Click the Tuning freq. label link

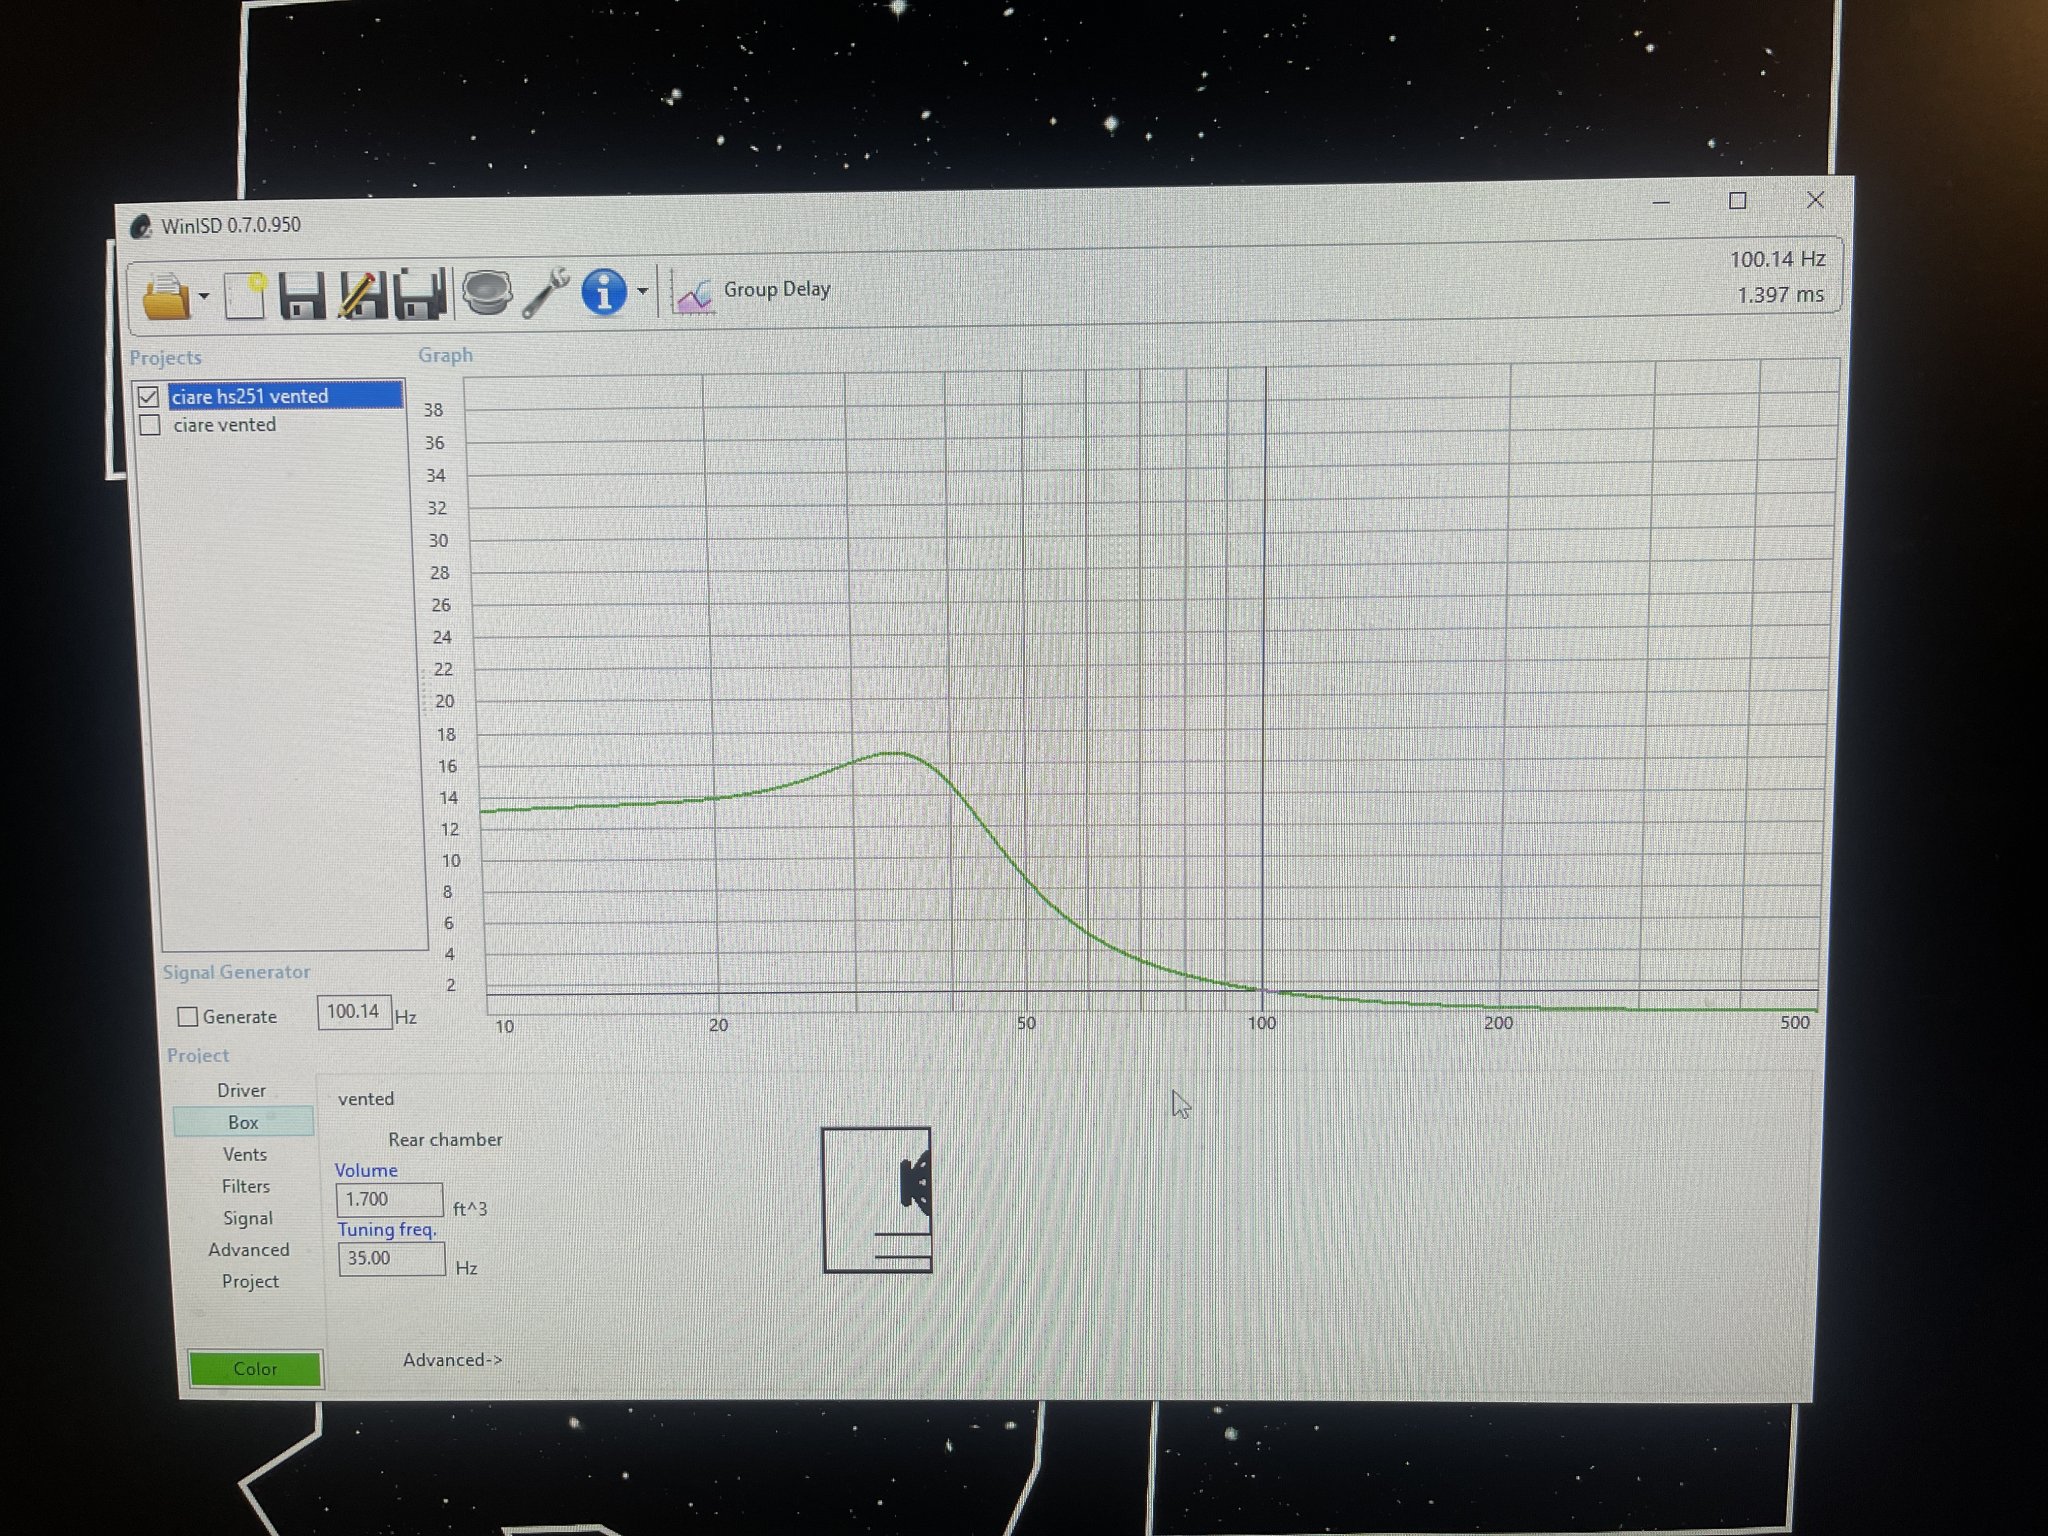click(387, 1230)
